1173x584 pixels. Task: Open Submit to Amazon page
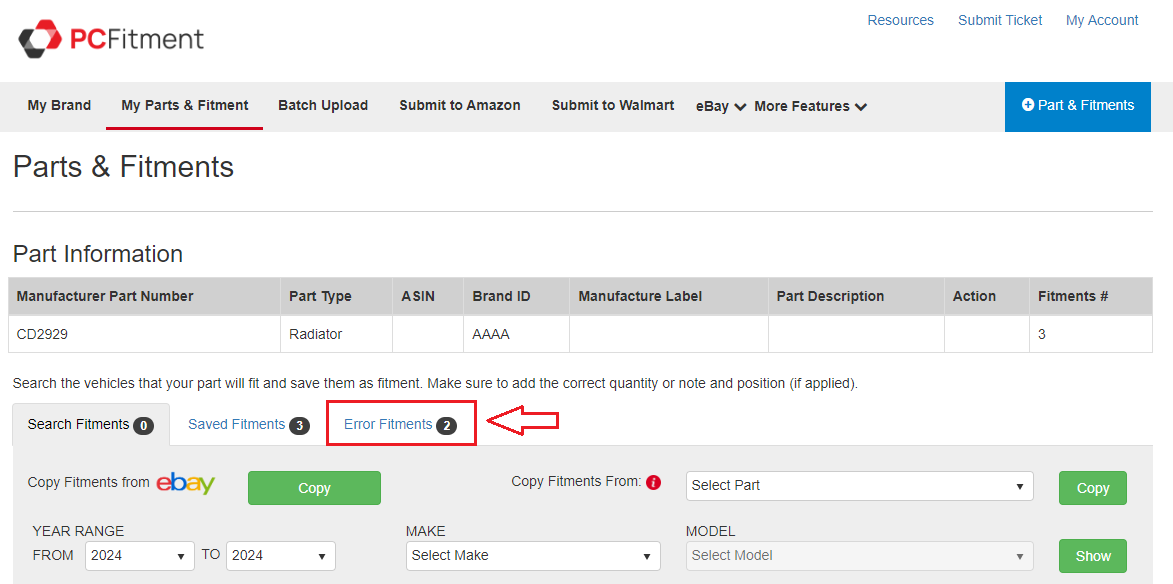pyautogui.click(x=460, y=106)
